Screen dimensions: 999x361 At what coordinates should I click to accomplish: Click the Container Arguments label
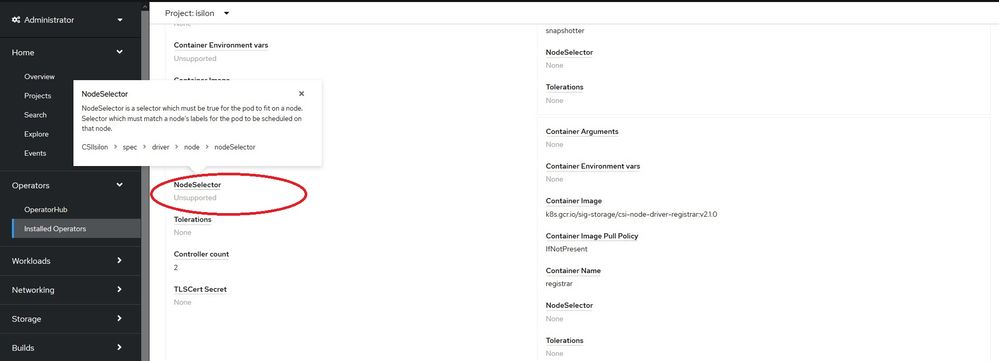coord(582,131)
